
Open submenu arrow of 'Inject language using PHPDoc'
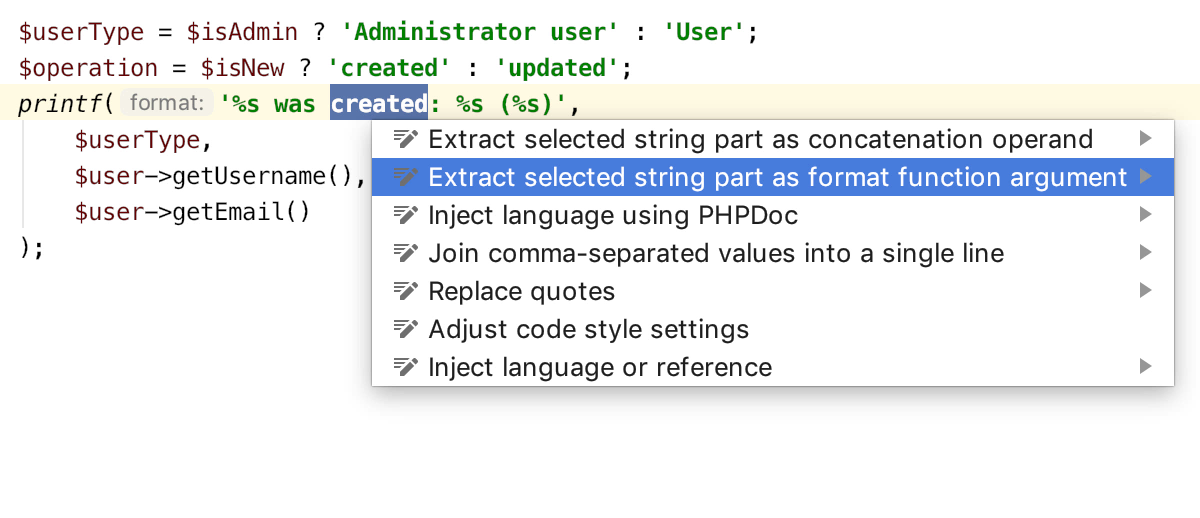coord(1146,215)
